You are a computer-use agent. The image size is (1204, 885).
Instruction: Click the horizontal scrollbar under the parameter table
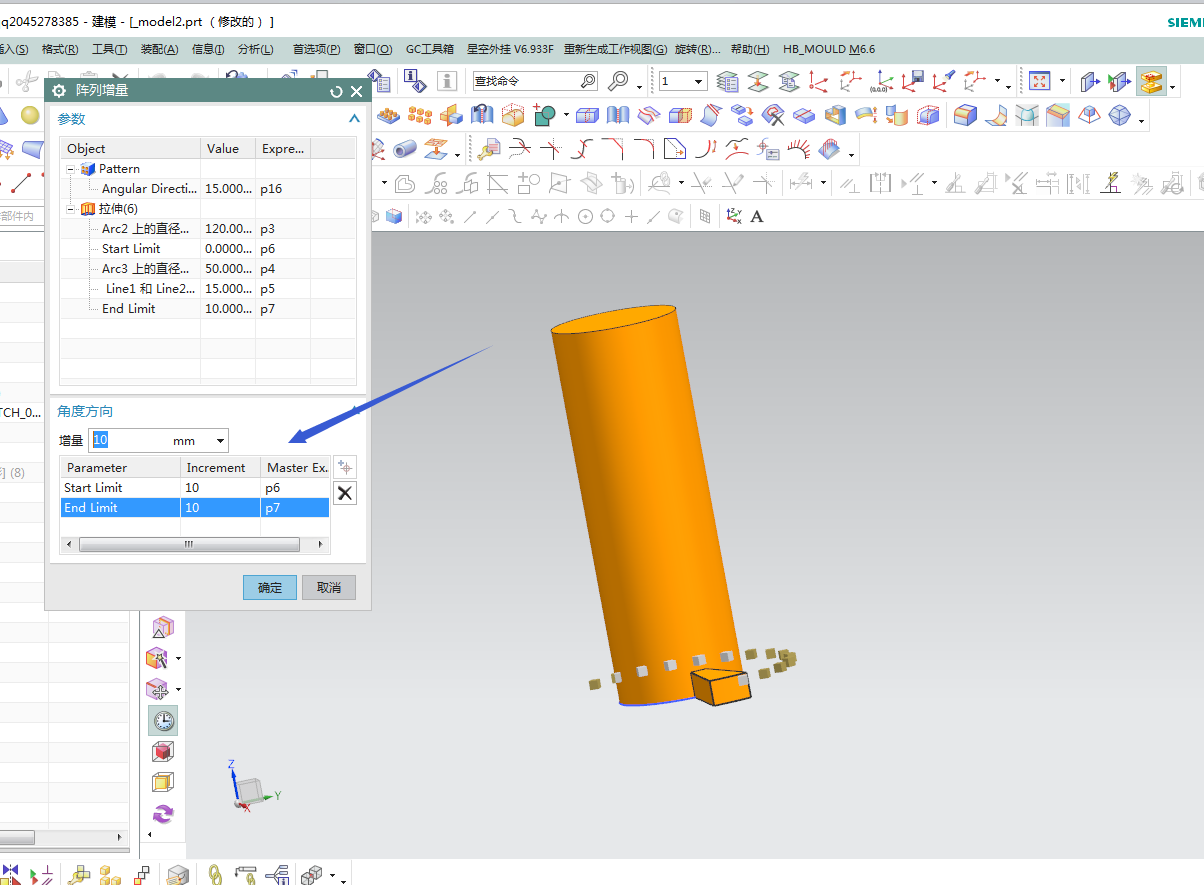point(189,545)
